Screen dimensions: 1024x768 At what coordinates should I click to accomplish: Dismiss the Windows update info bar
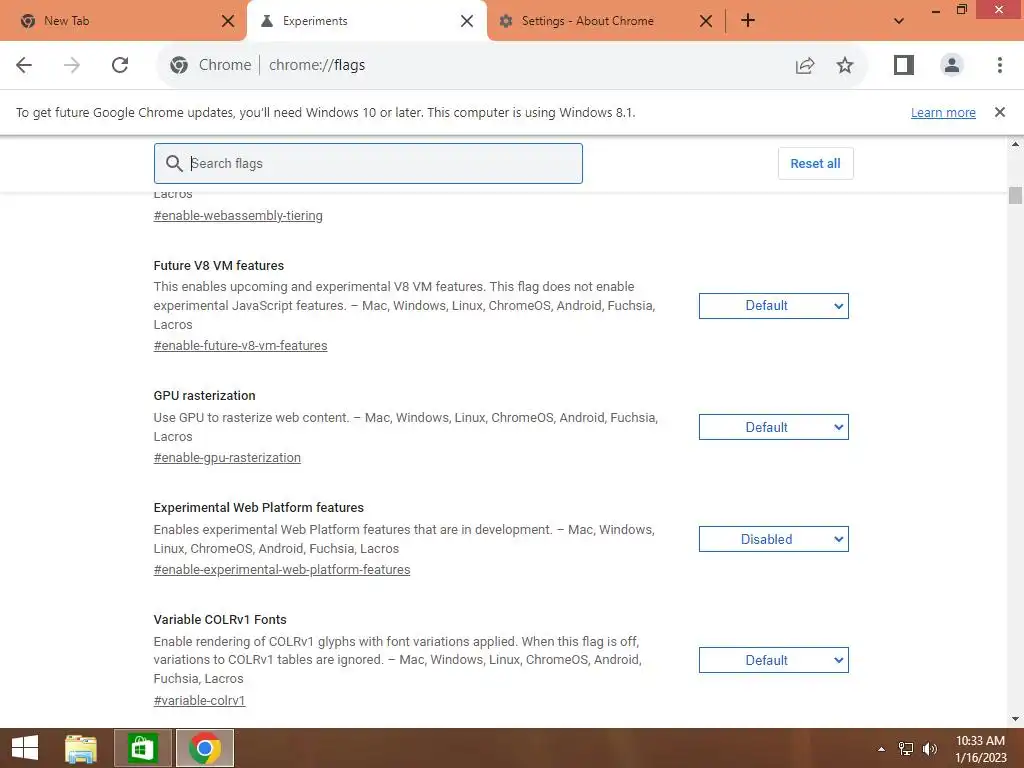pos(999,112)
